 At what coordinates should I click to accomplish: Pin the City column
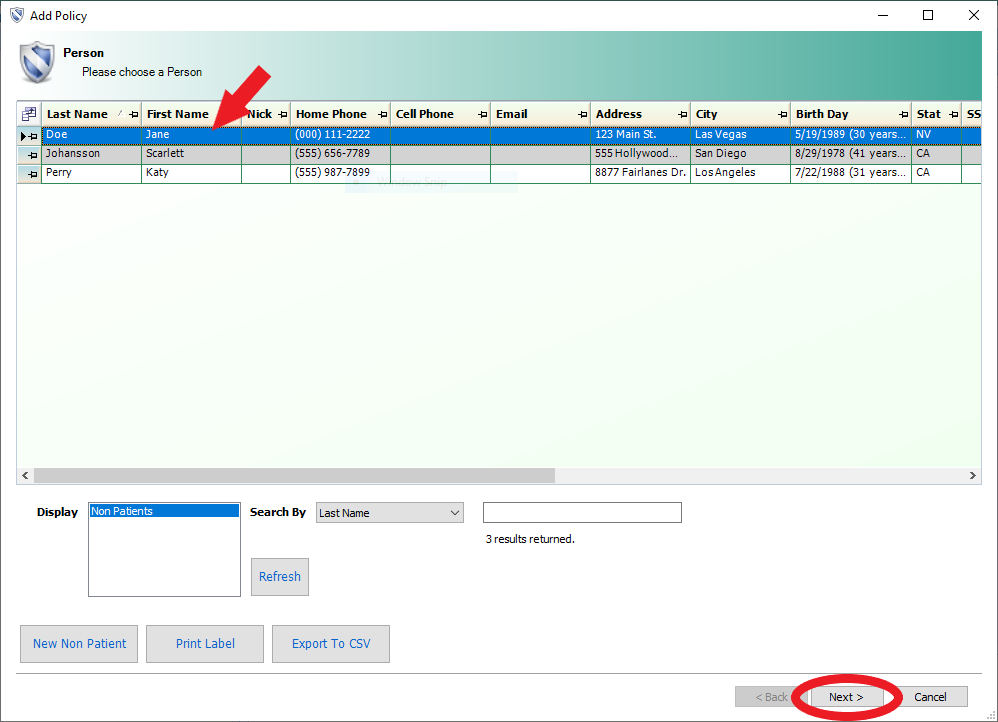point(783,115)
